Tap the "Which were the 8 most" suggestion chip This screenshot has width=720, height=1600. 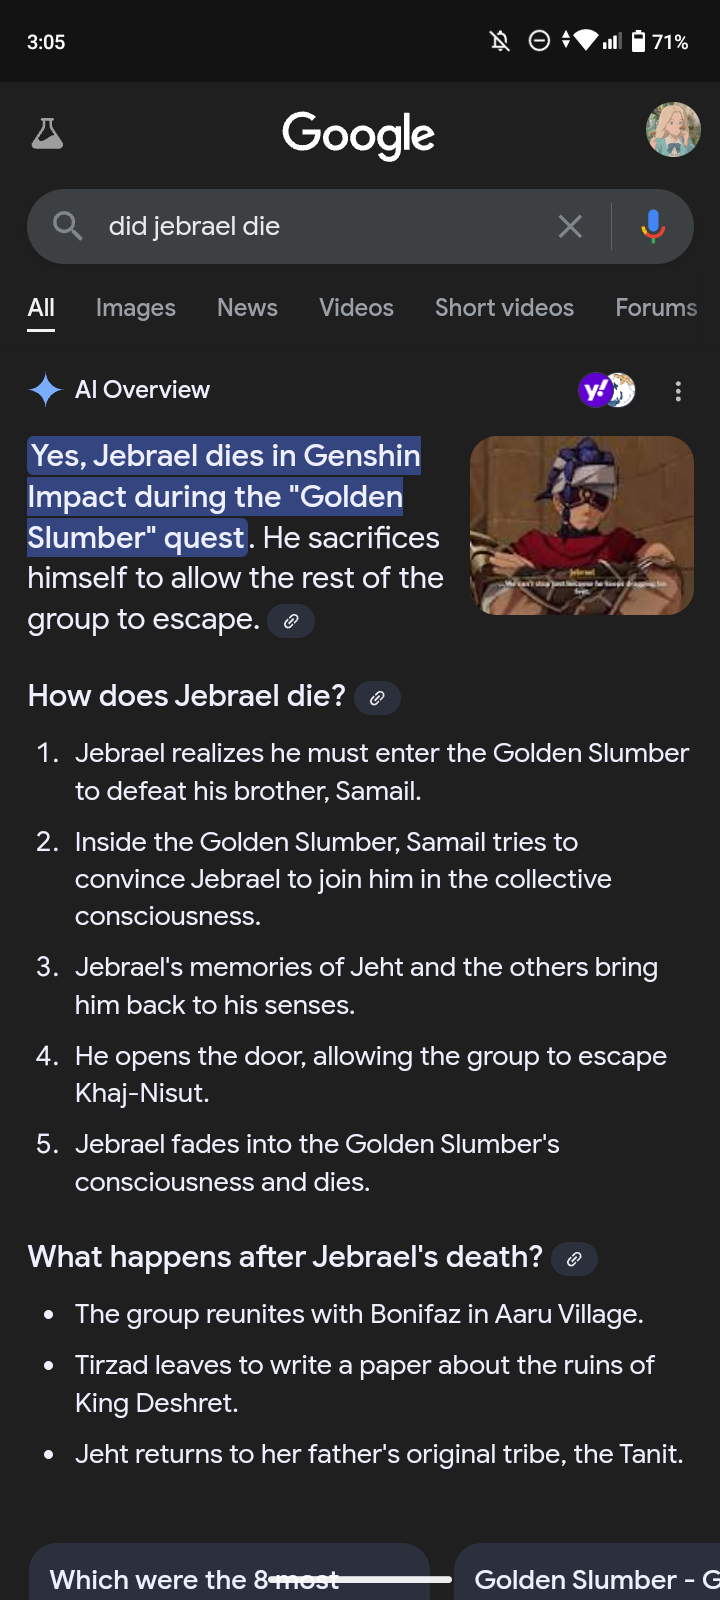pyautogui.click(x=228, y=1578)
